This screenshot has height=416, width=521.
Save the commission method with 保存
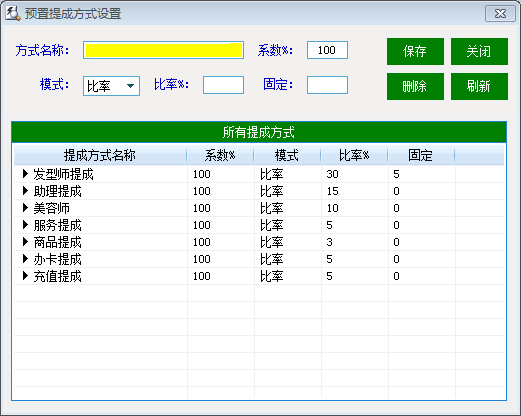click(415, 51)
